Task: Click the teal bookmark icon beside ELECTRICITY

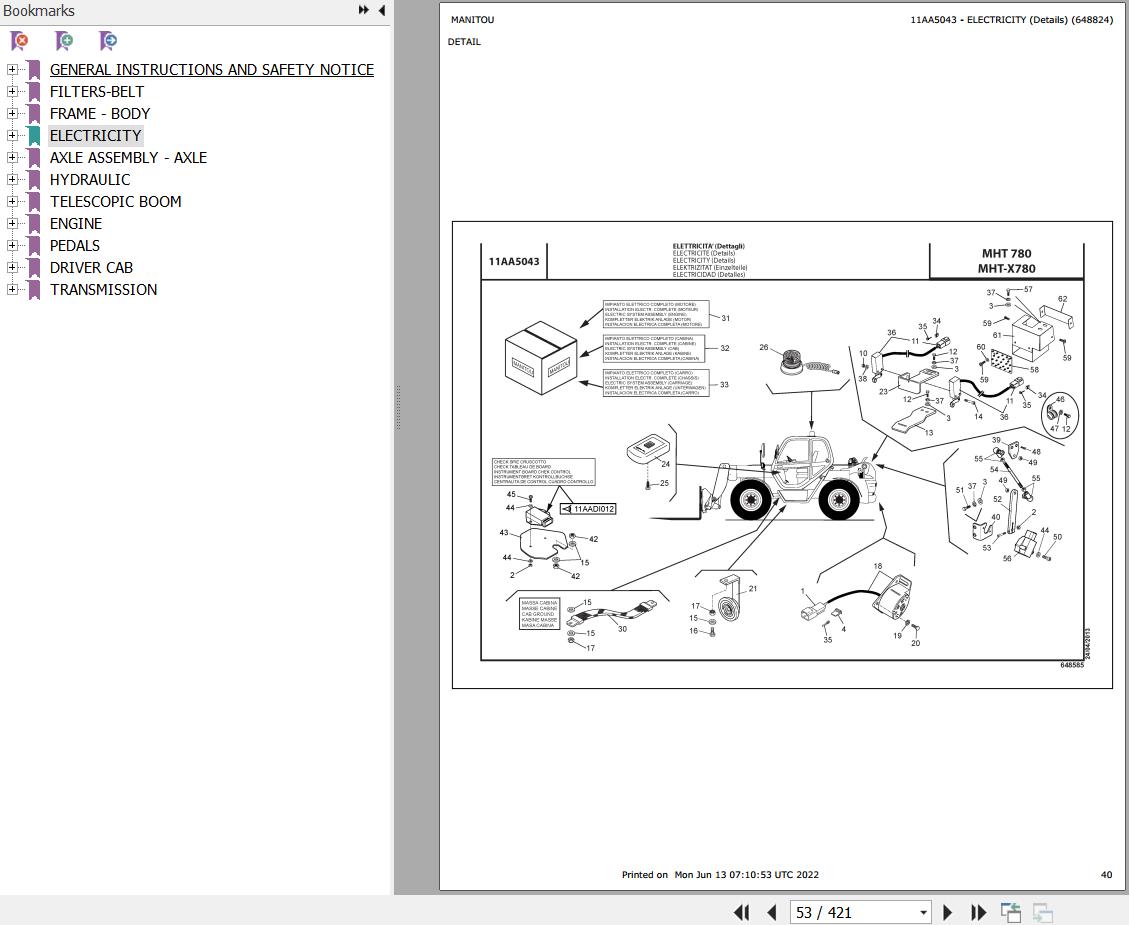Action: click(x=34, y=136)
